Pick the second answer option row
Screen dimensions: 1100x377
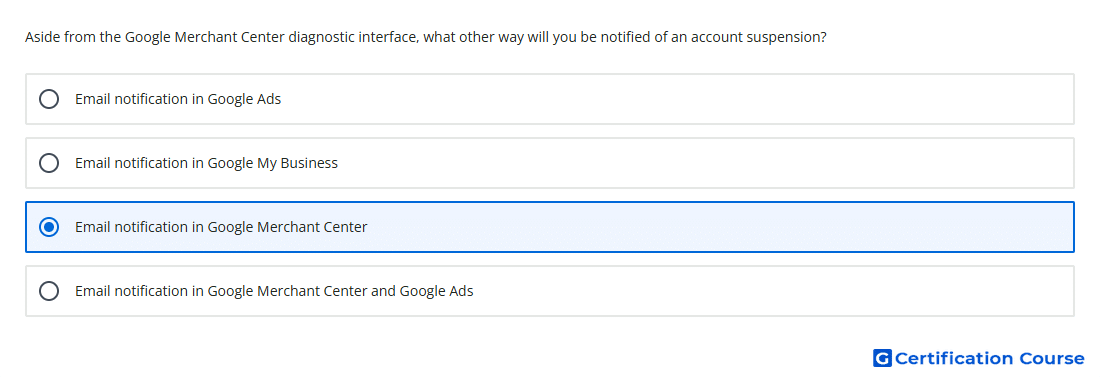(550, 163)
